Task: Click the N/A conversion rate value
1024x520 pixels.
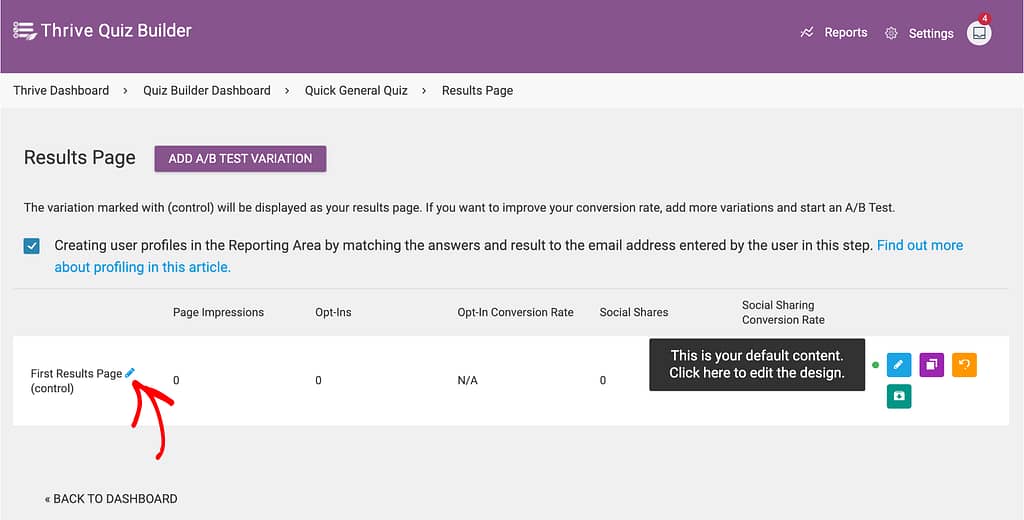Action: tap(468, 380)
